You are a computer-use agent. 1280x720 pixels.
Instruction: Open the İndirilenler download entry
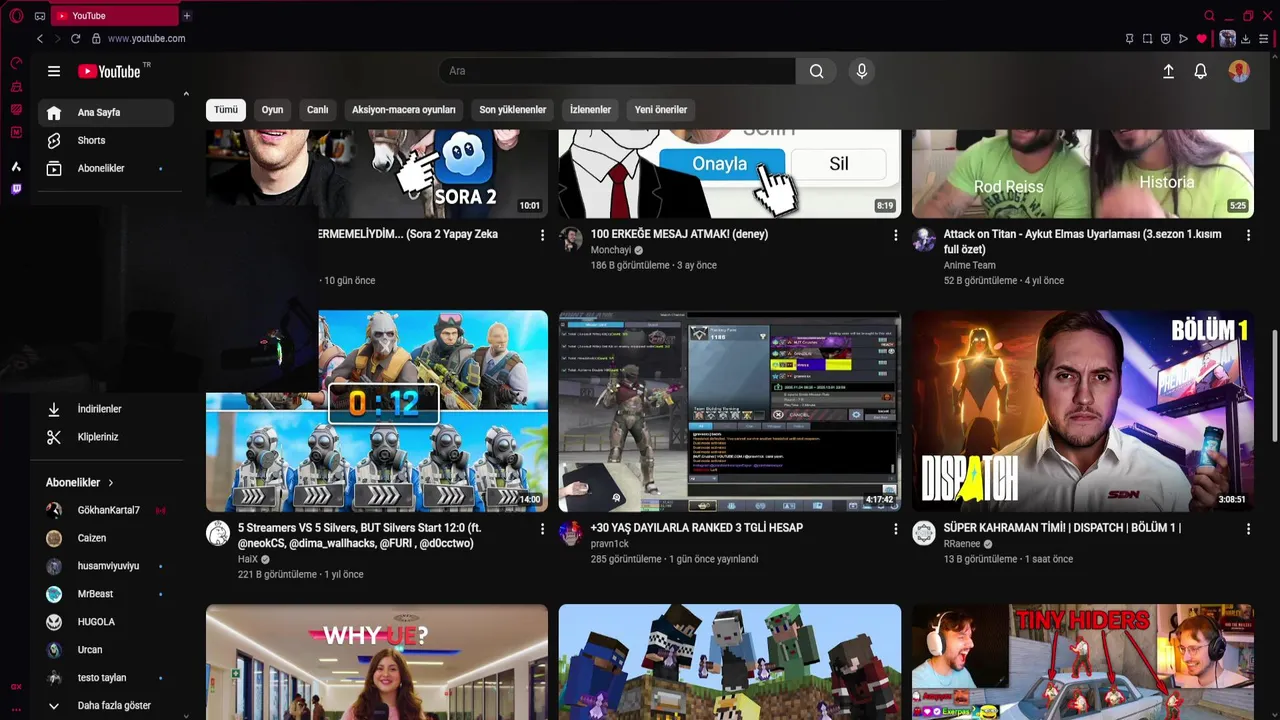[x=106, y=409]
